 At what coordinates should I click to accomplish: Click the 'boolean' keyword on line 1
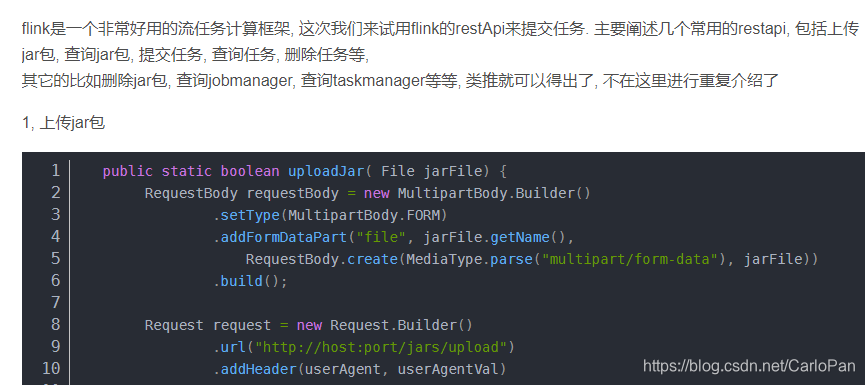(x=250, y=172)
